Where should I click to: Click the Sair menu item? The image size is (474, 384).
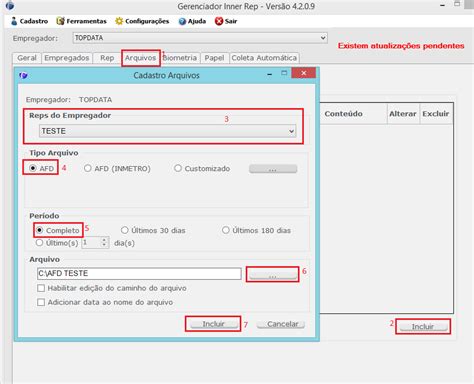click(x=226, y=21)
